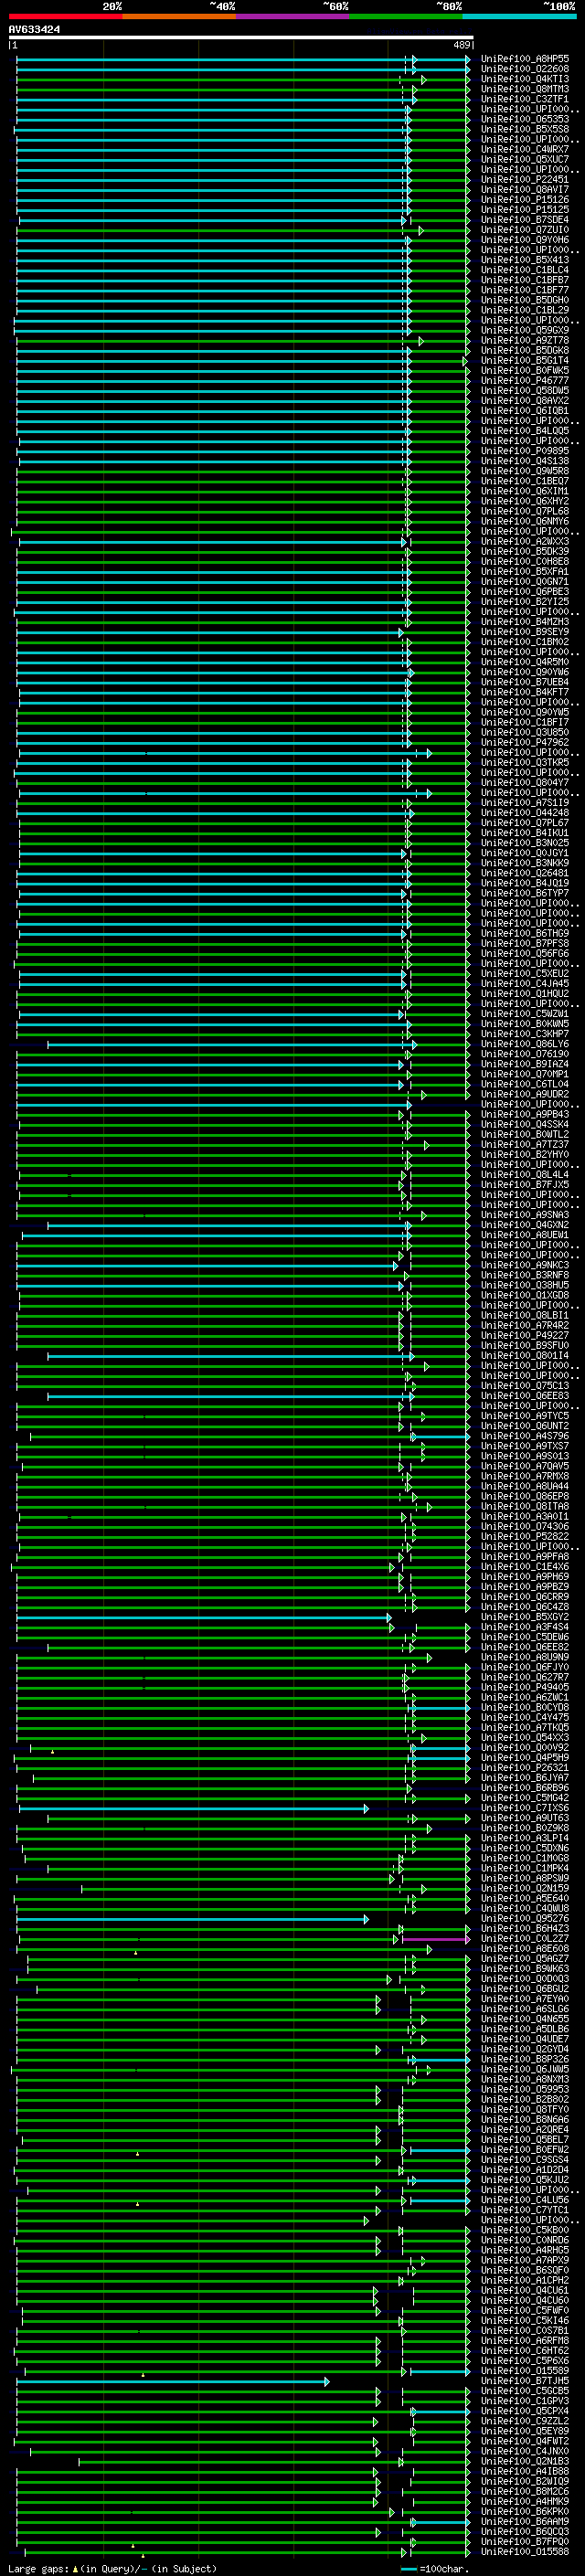
Task: Open hit UniRef100_B5XGY2
Action: pyautogui.click(x=524, y=1617)
